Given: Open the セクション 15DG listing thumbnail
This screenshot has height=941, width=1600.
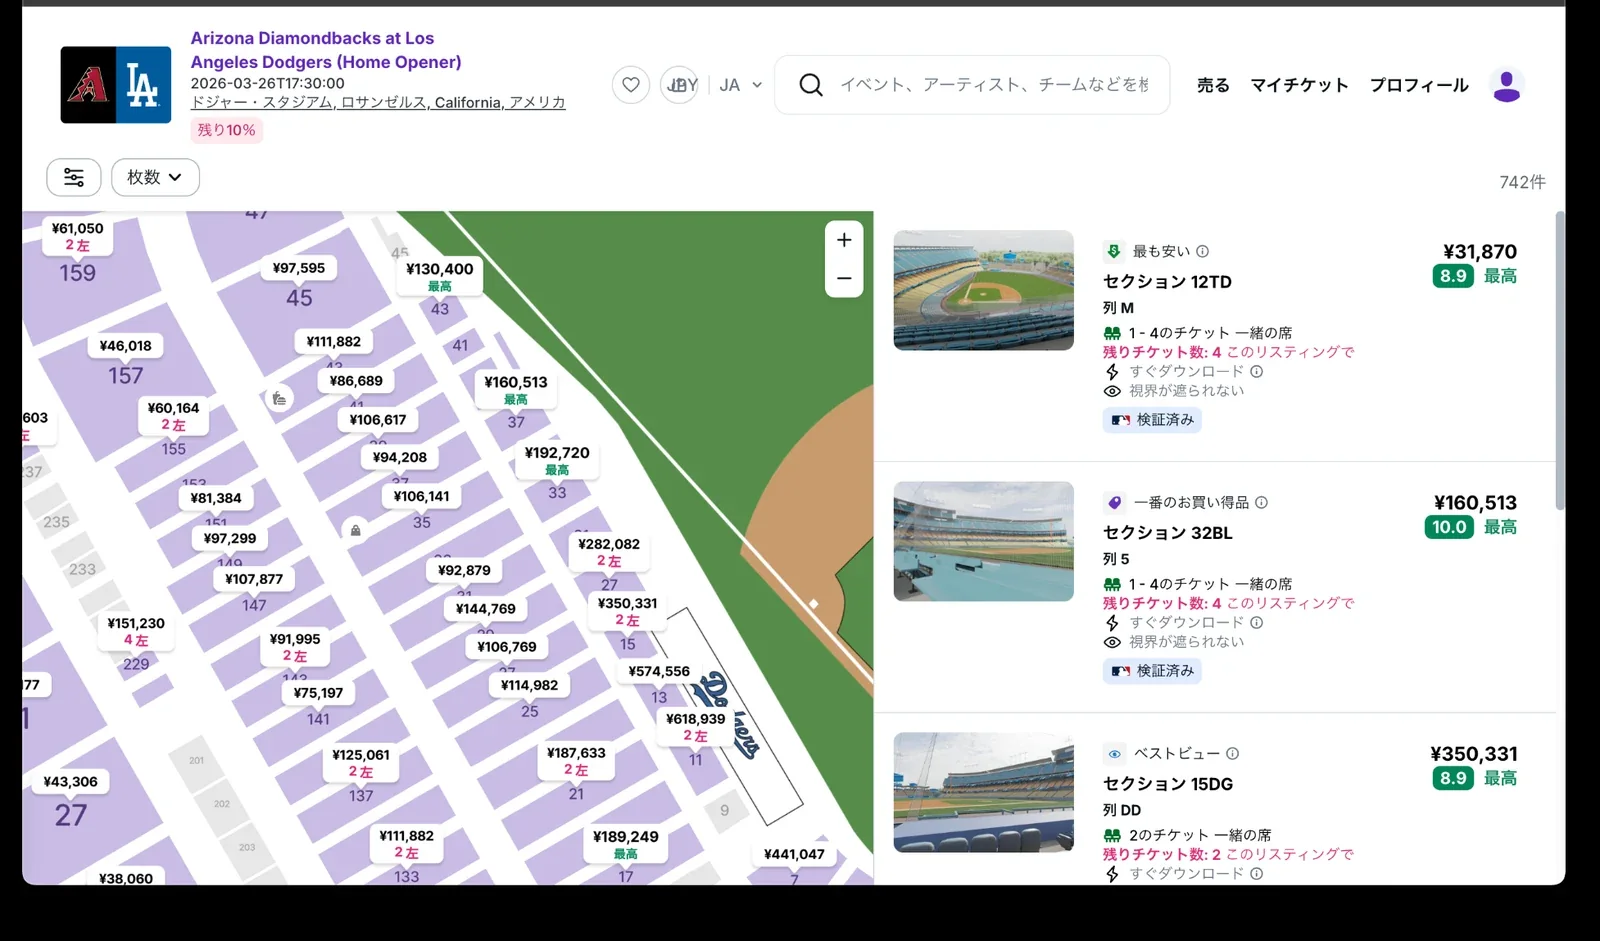Looking at the screenshot, I should coord(983,792).
